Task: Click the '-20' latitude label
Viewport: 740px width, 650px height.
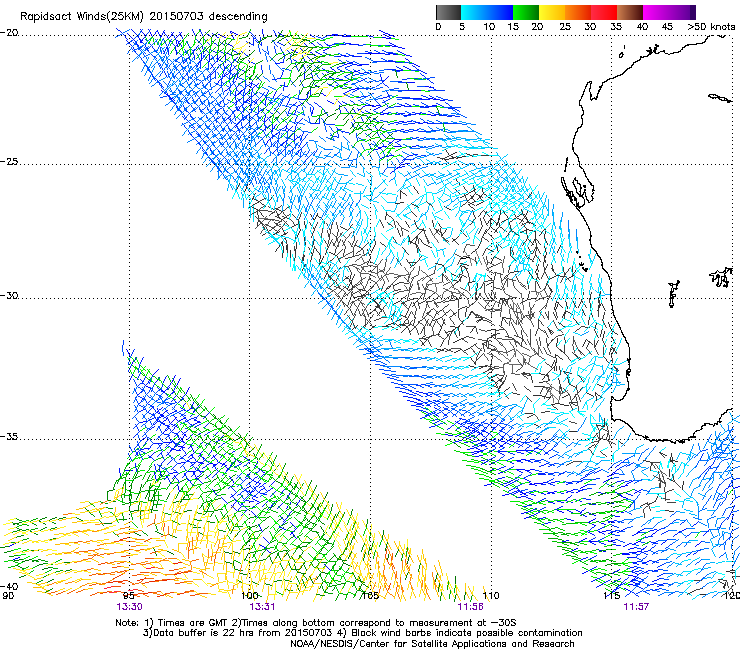Action: pyautogui.click(x=10, y=33)
